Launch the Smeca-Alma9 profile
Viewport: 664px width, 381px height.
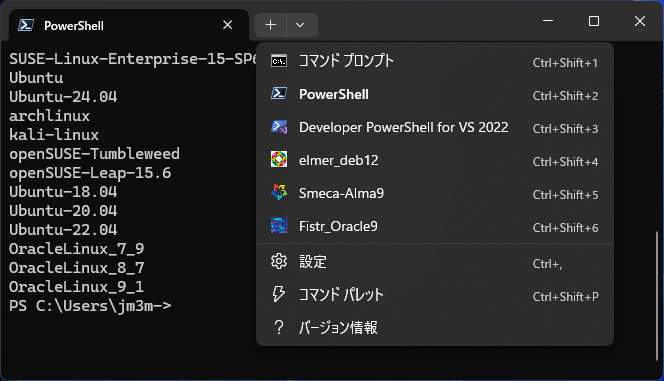(434, 193)
